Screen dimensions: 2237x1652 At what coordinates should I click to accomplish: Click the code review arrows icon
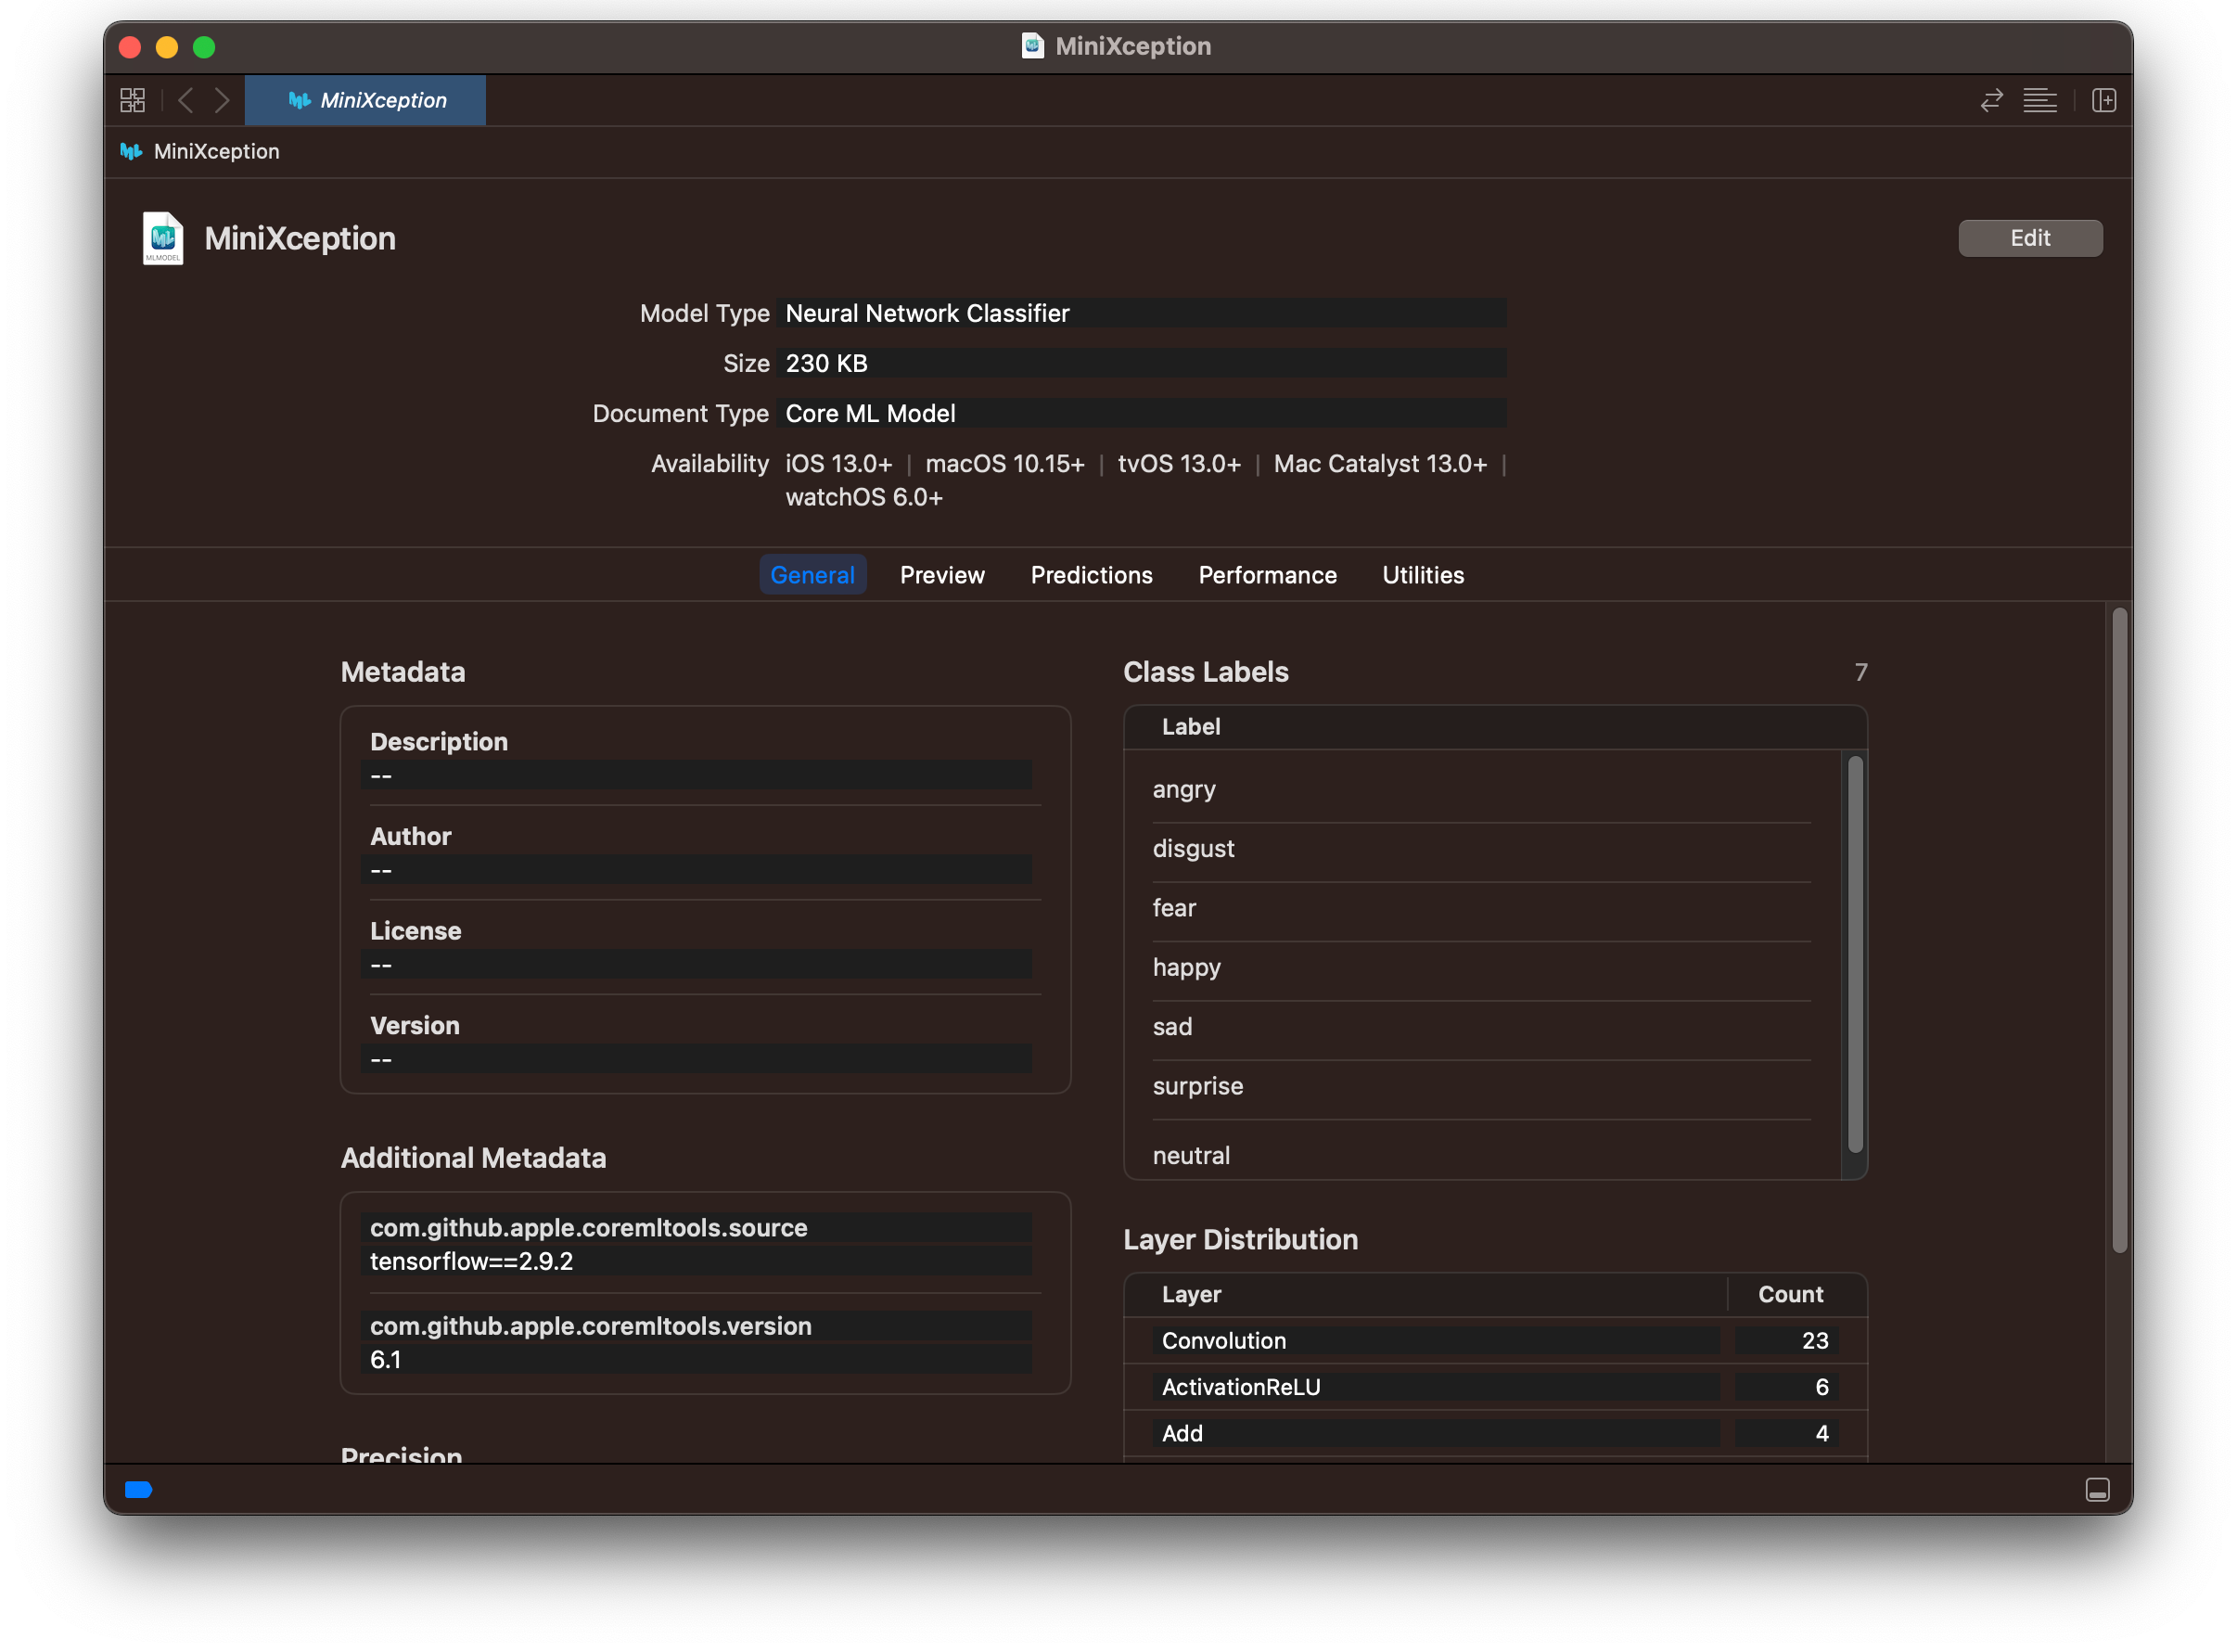pyautogui.click(x=1991, y=100)
